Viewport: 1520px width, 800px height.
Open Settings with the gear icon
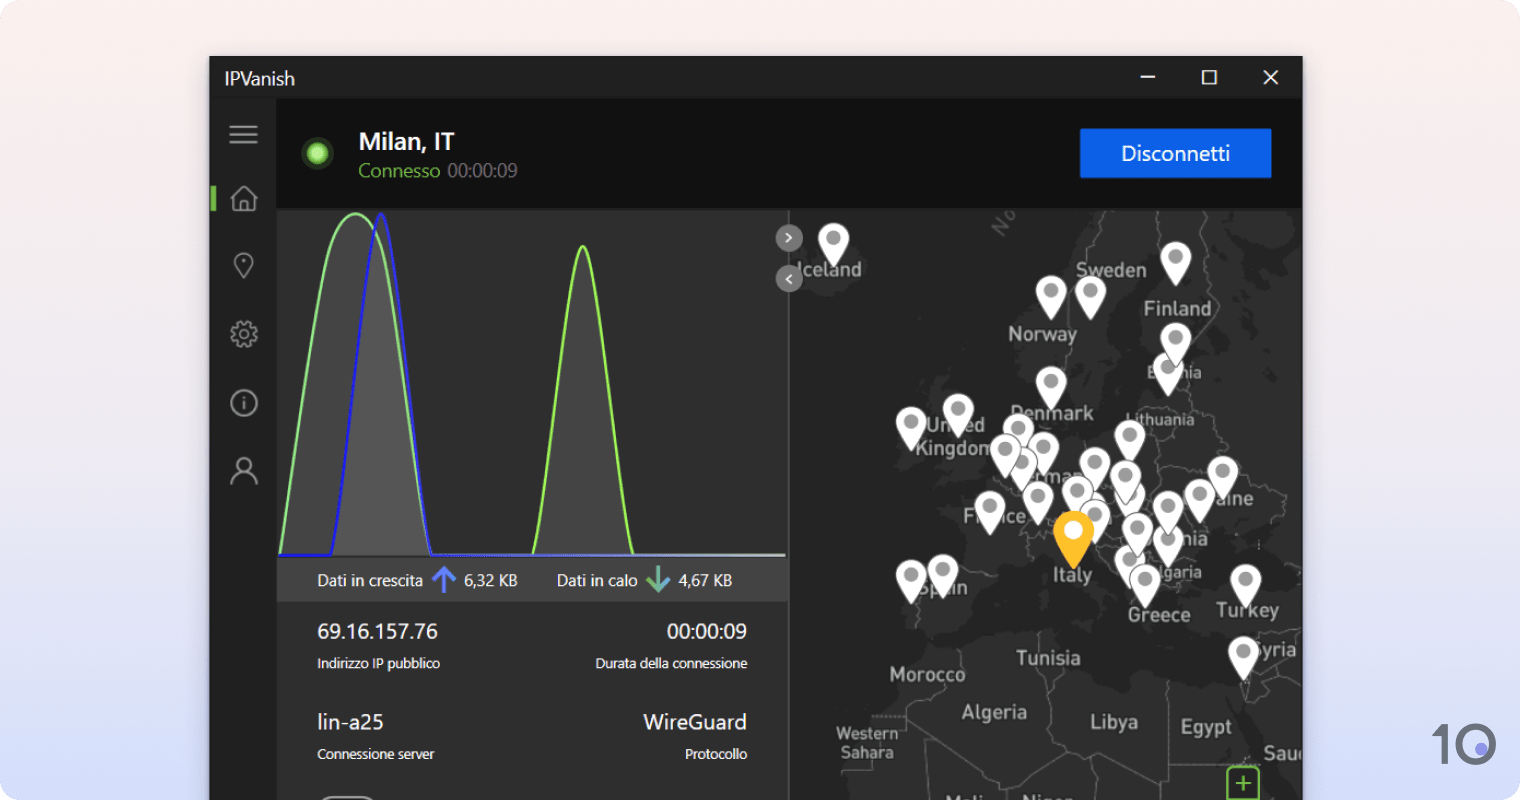tap(243, 333)
